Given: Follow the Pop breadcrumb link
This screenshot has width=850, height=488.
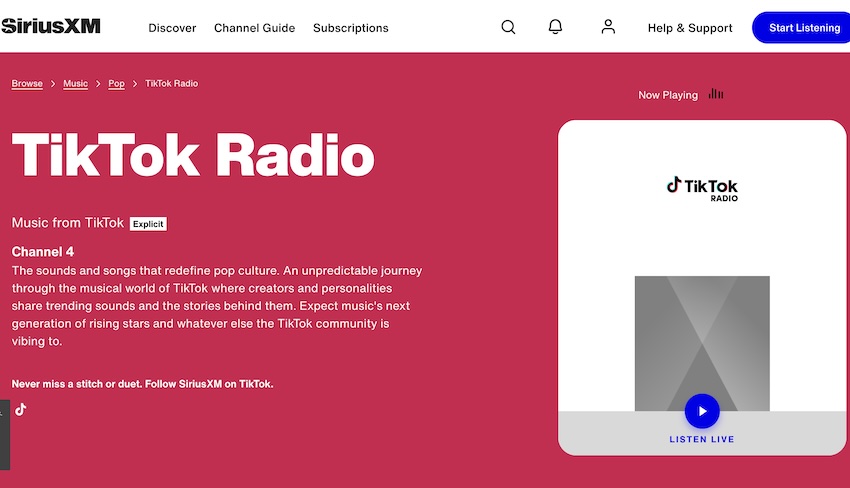Looking at the screenshot, I should pyautogui.click(x=117, y=84).
